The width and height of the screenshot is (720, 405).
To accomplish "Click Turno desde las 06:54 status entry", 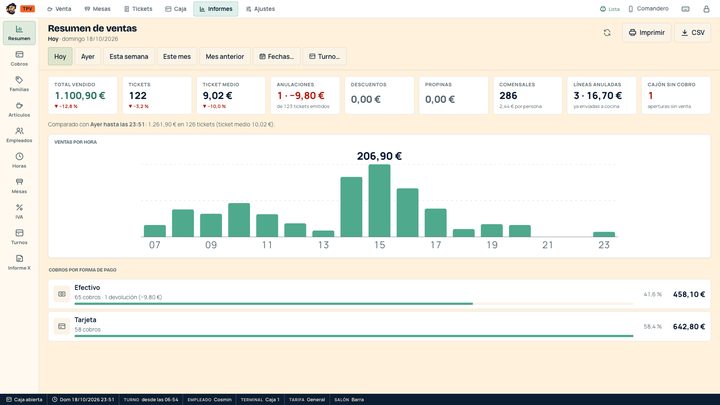I will click(151, 399).
